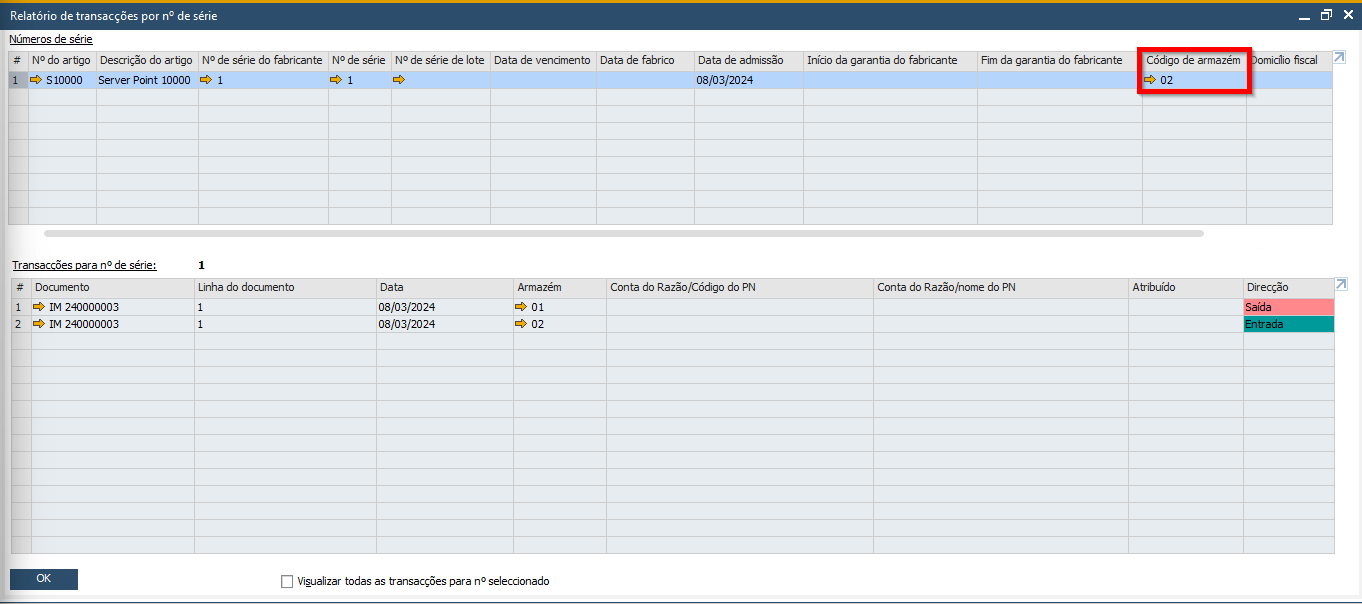
Task: Maximize the report window
Action: pos(1326,15)
